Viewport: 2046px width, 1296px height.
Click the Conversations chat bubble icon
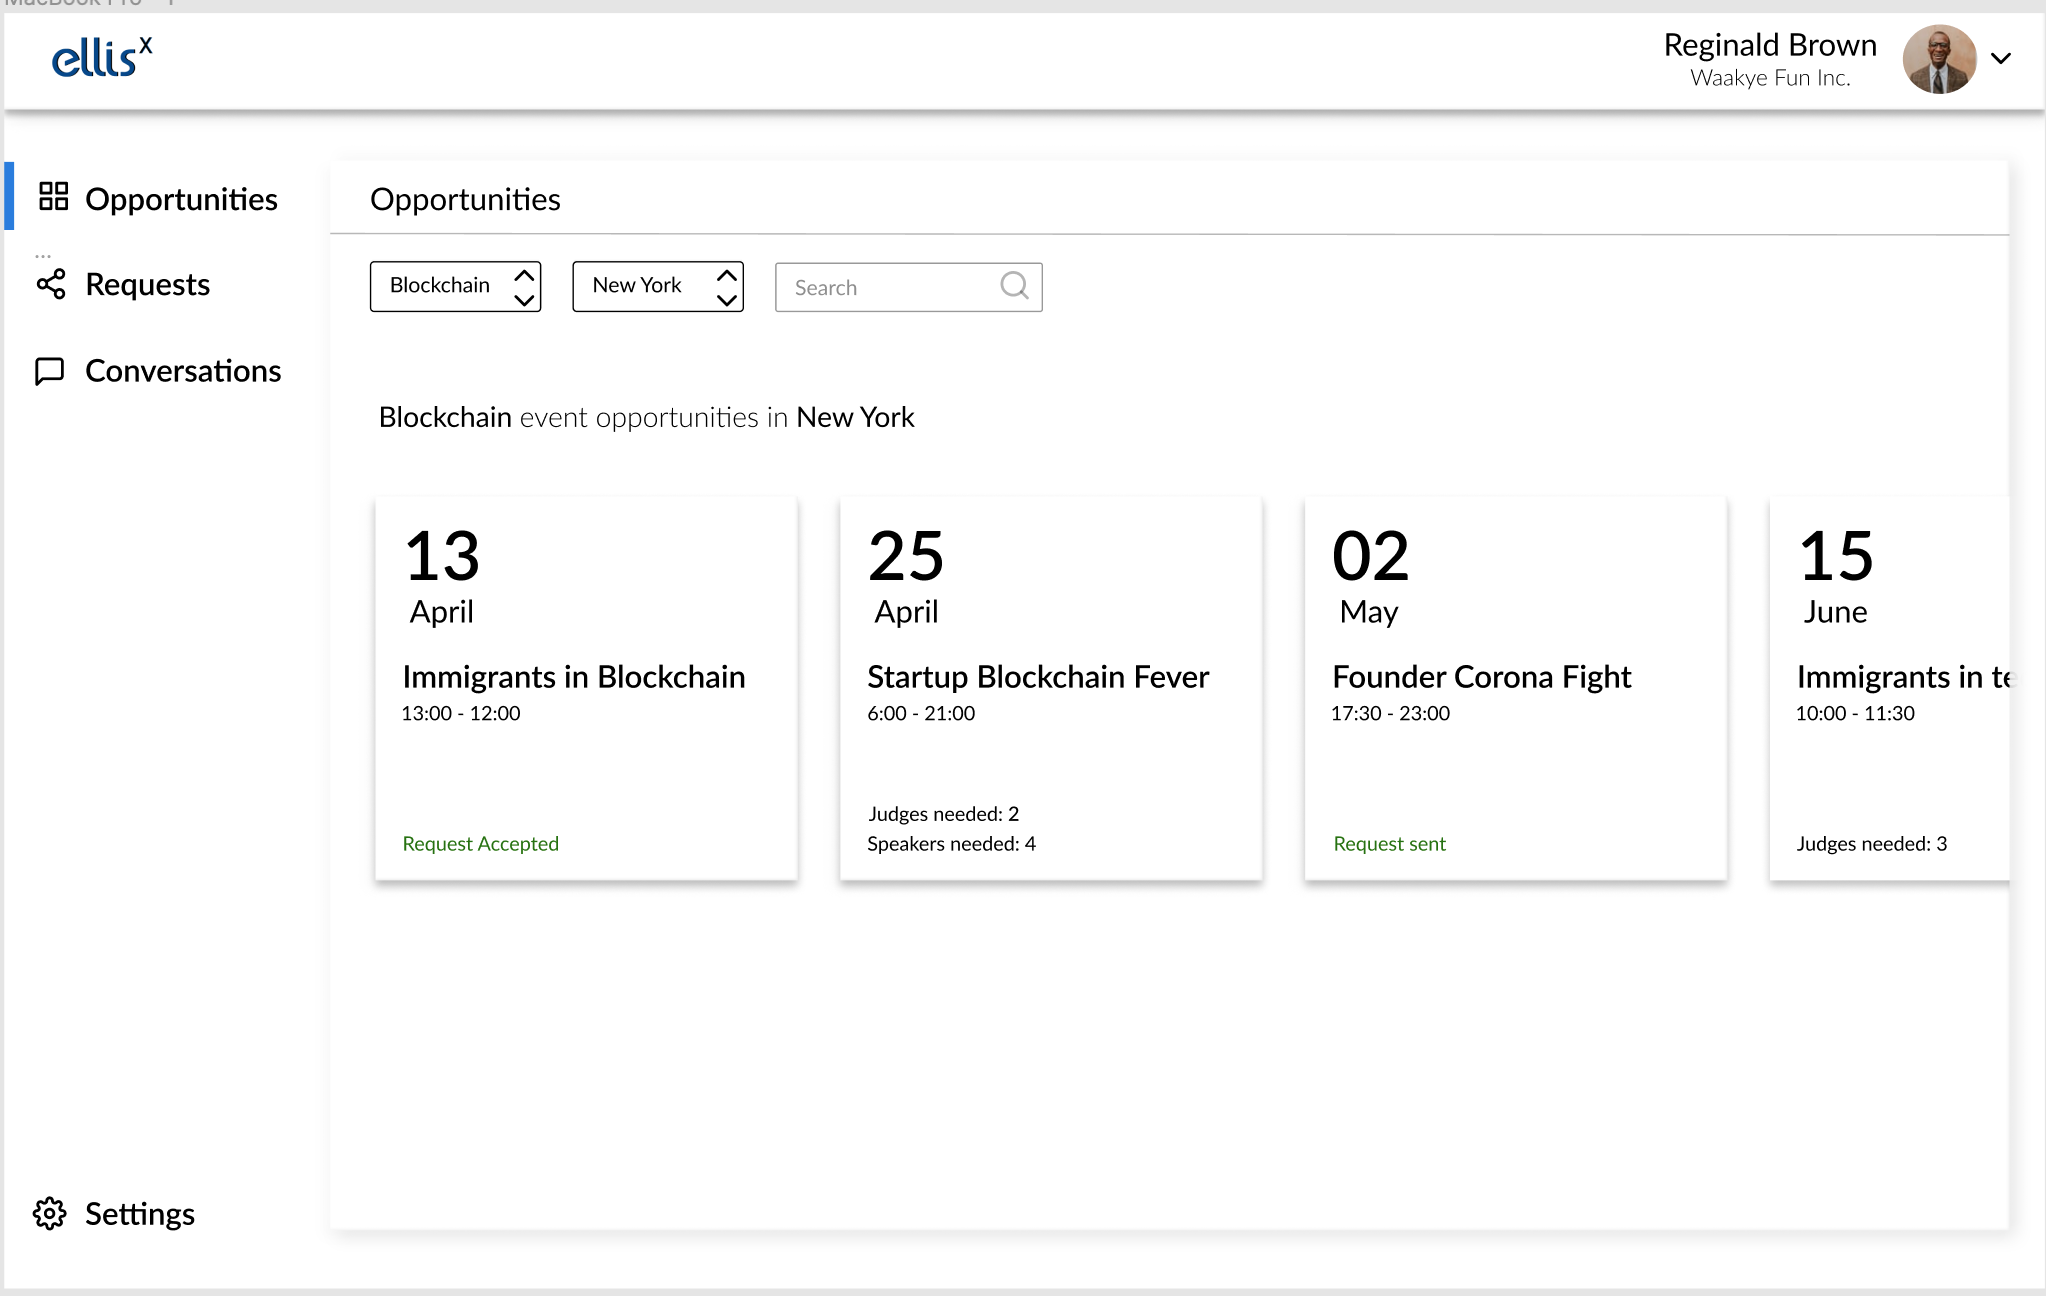click(49, 371)
